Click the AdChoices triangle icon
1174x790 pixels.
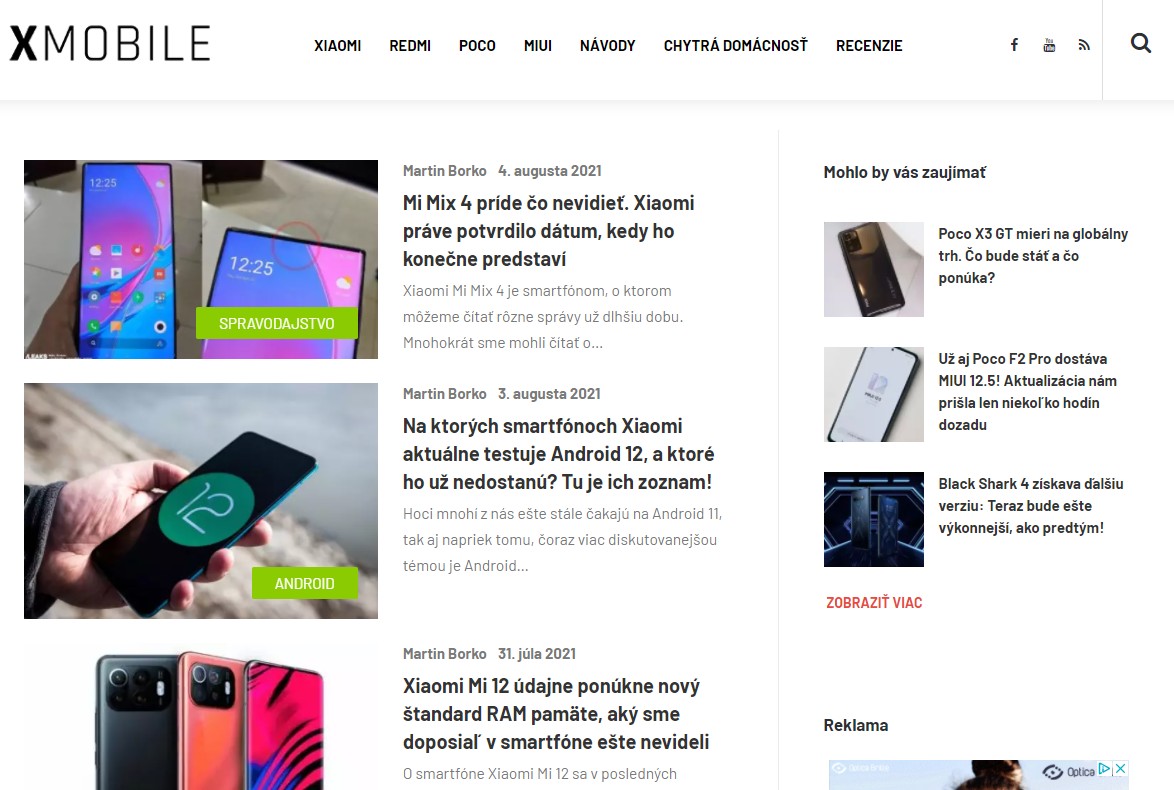coord(1104,769)
